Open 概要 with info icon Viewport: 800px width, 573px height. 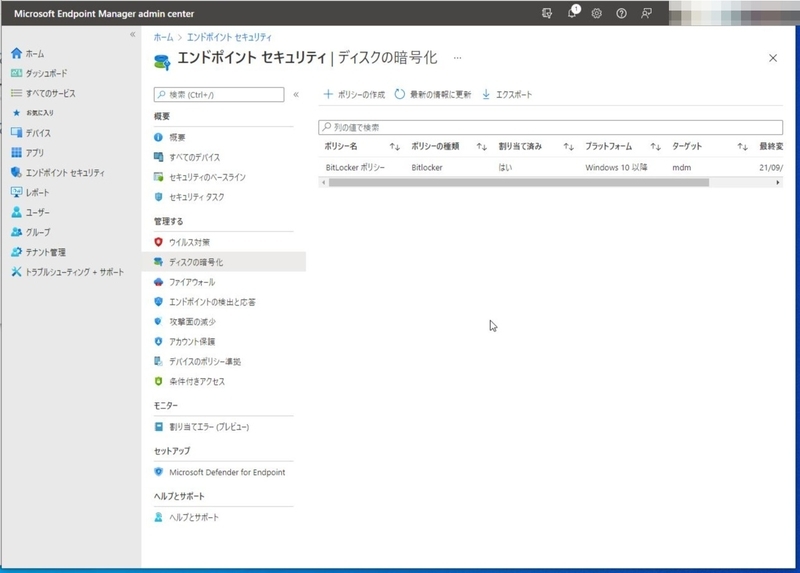coord(177,137)
